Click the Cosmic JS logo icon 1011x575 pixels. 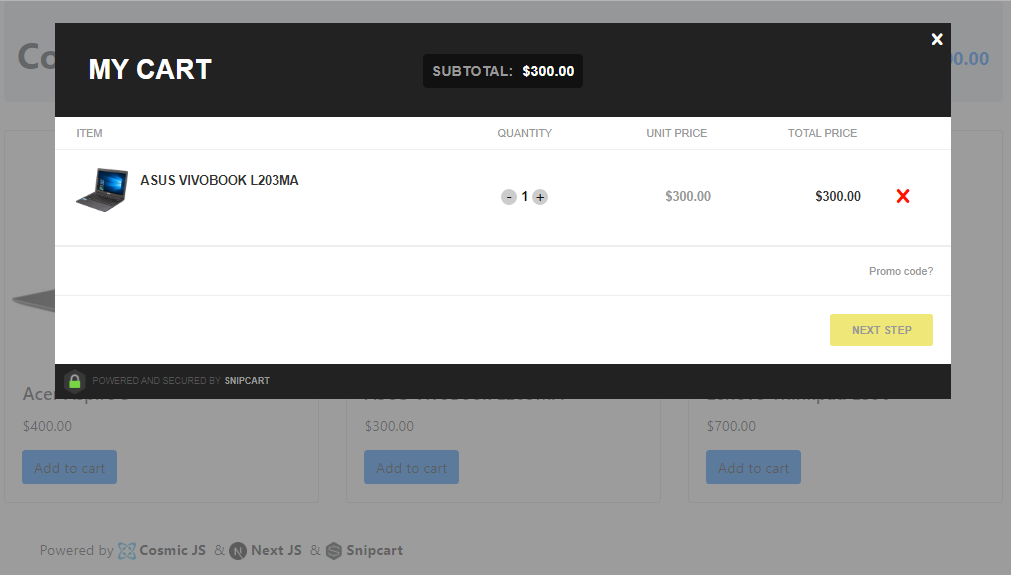pyautogui.click(x=127, y=551)
